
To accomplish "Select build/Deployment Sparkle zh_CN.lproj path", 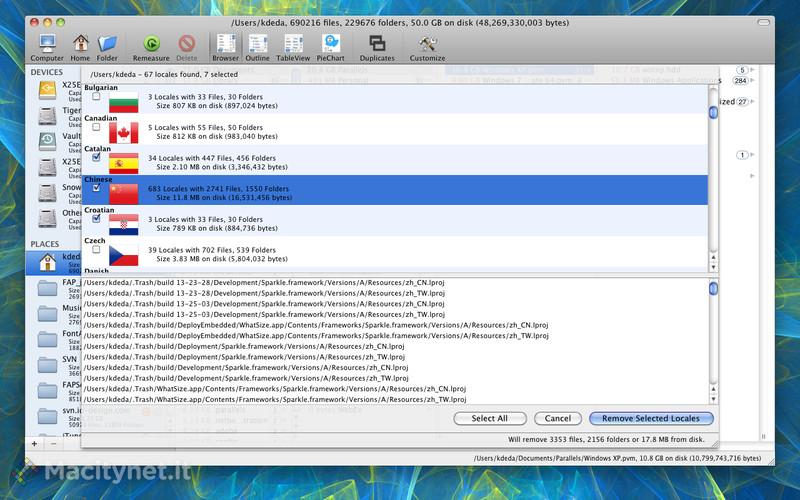I will 244,346.
